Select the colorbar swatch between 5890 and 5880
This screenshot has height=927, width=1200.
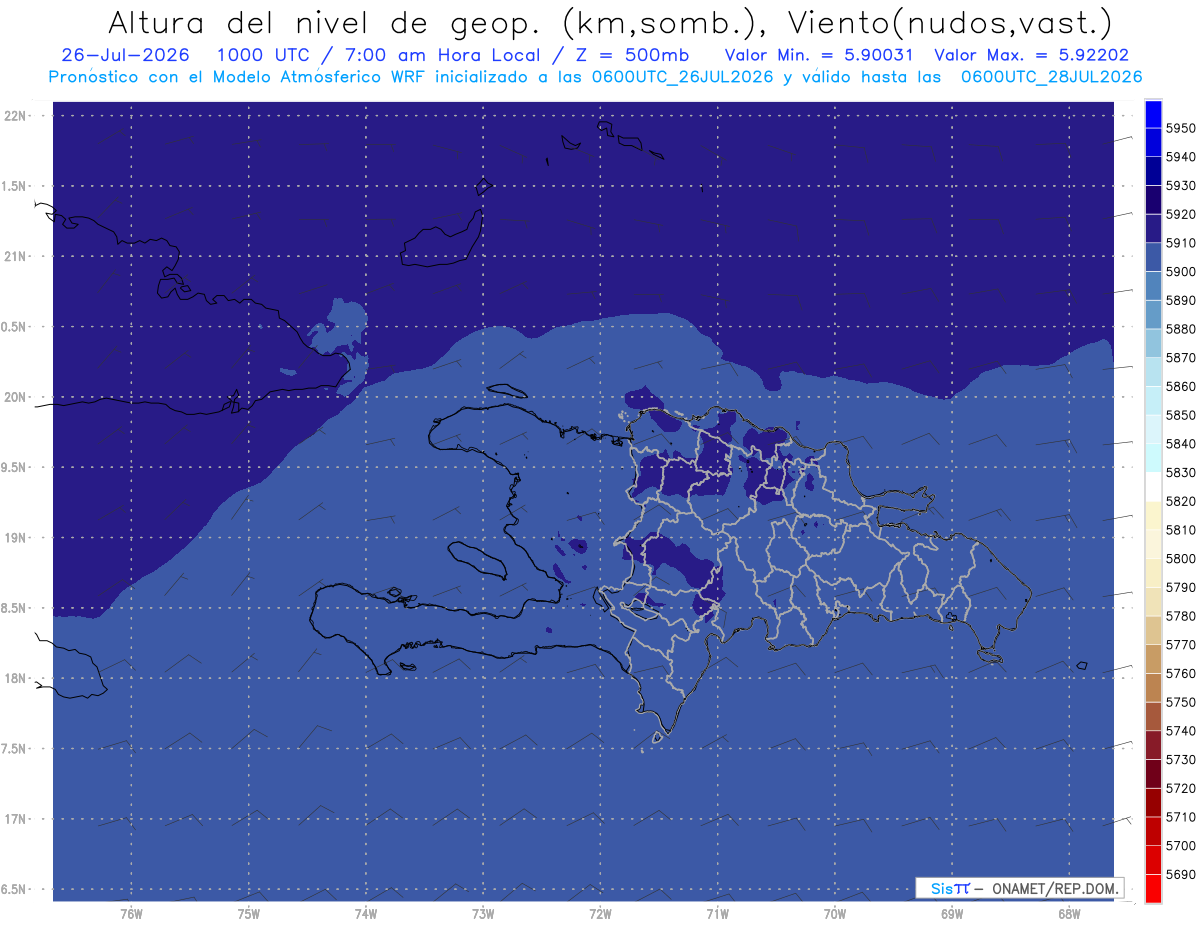[1153, 315]
